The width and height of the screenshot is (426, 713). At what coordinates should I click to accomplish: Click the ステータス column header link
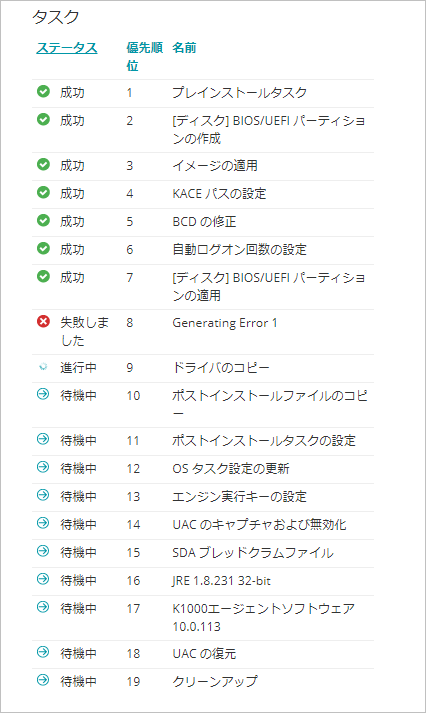click(67, 48)
